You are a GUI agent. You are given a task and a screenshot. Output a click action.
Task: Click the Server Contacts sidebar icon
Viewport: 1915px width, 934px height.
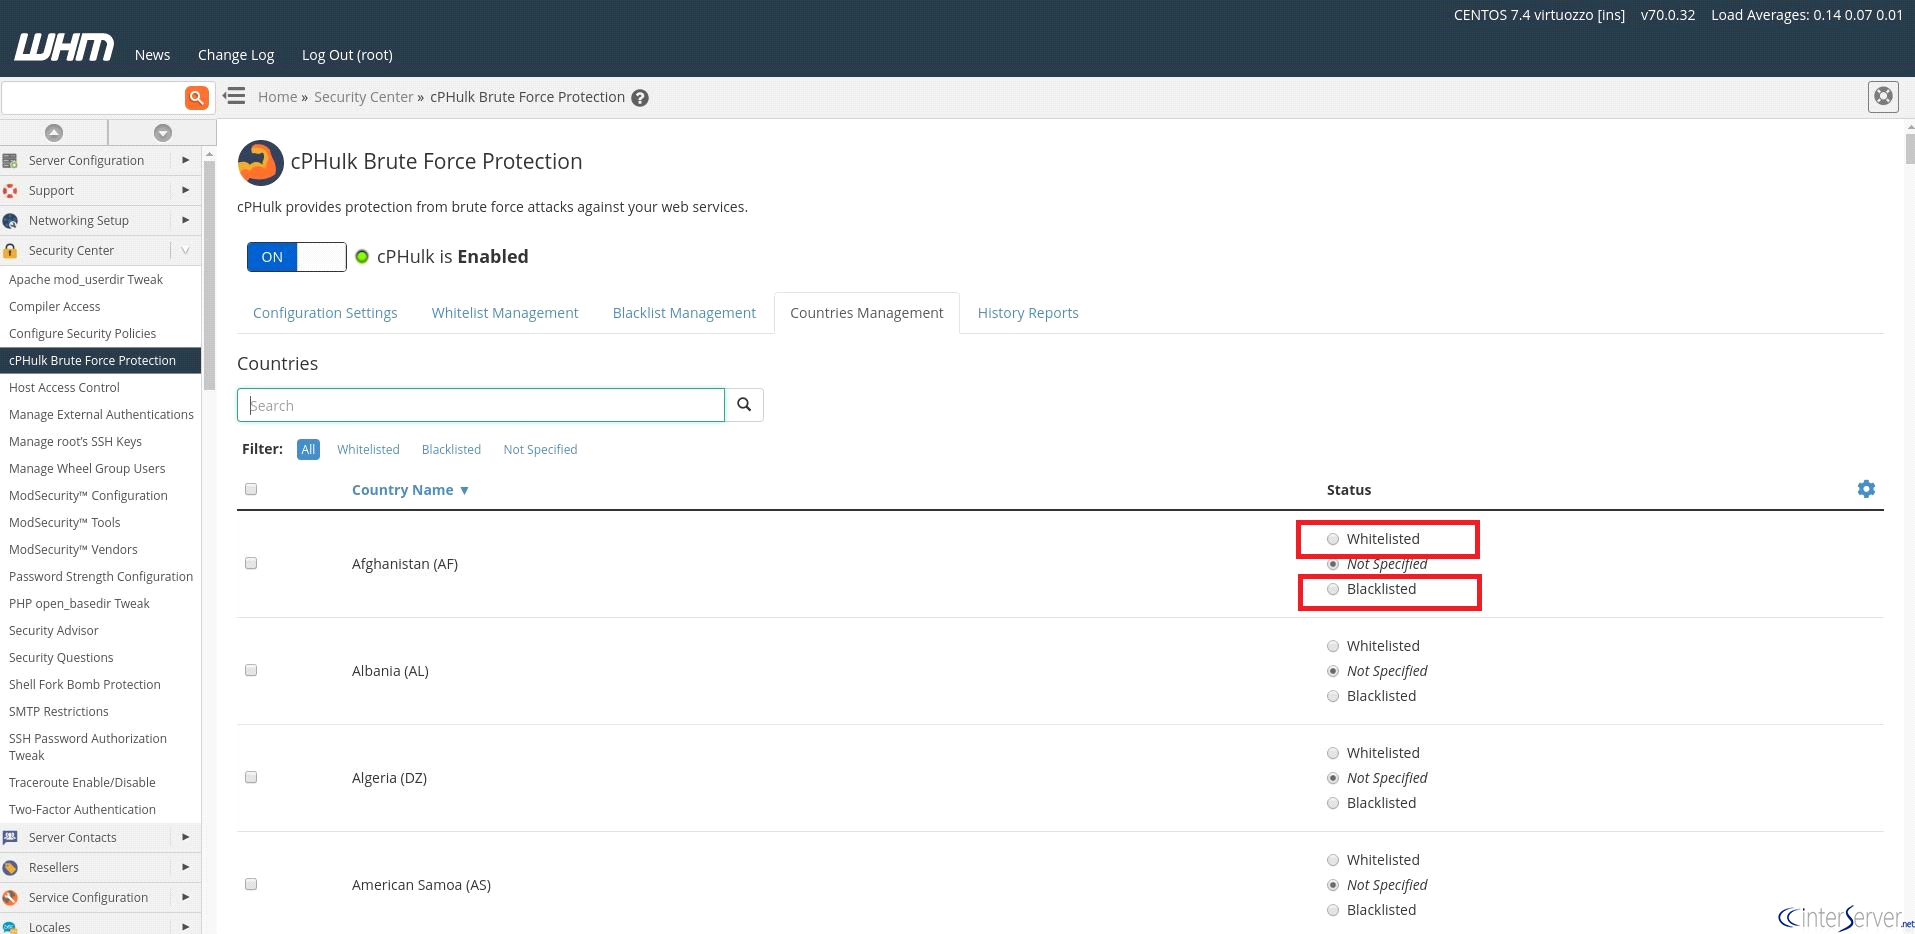coord(10,837)
